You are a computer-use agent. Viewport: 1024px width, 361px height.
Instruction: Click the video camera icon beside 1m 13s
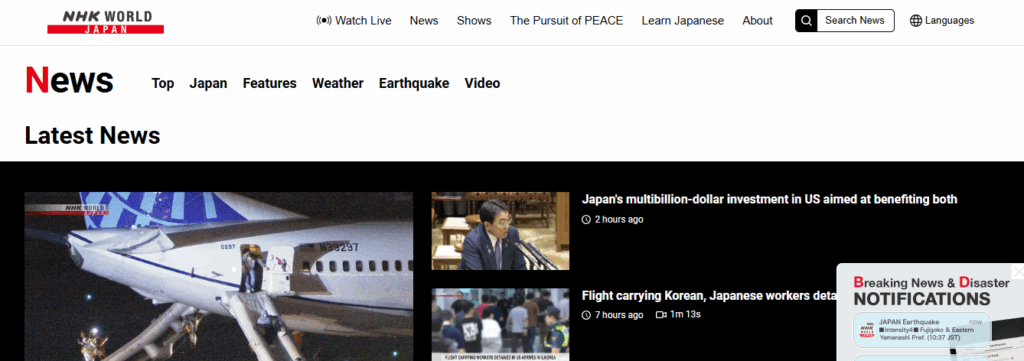[661, 315]
